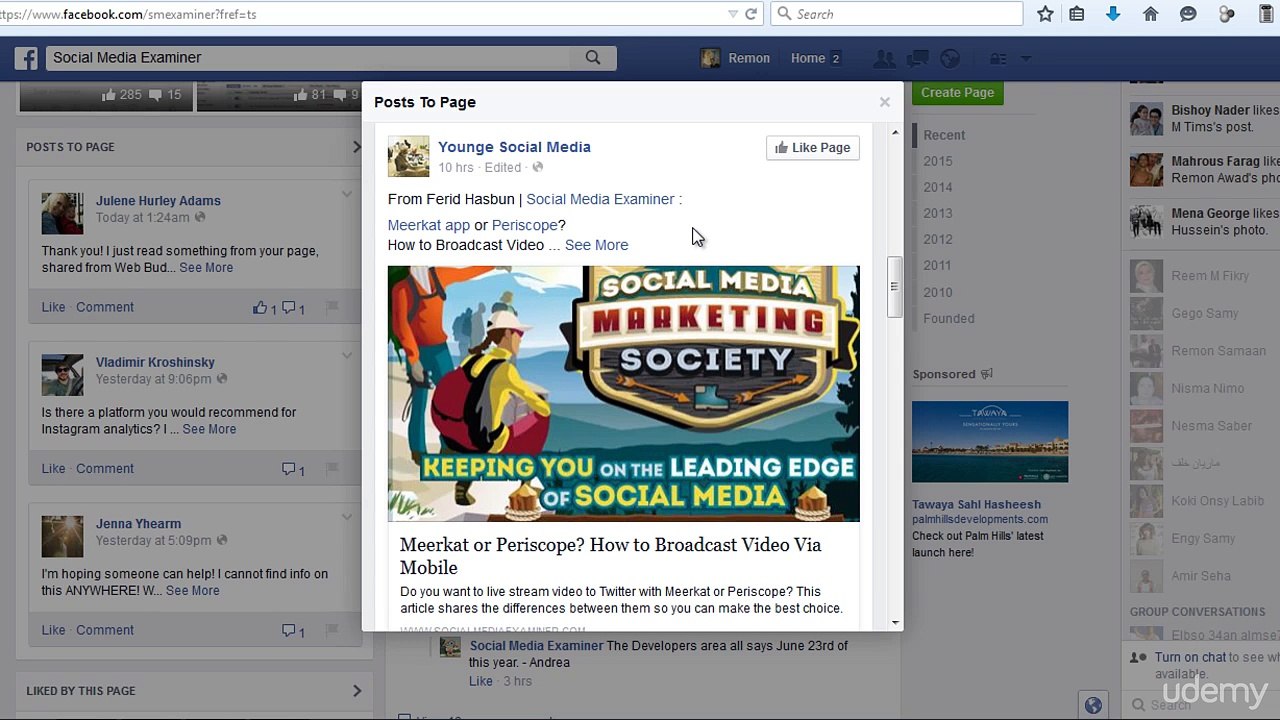Reload page with browser refresh icon

(751, 14)
